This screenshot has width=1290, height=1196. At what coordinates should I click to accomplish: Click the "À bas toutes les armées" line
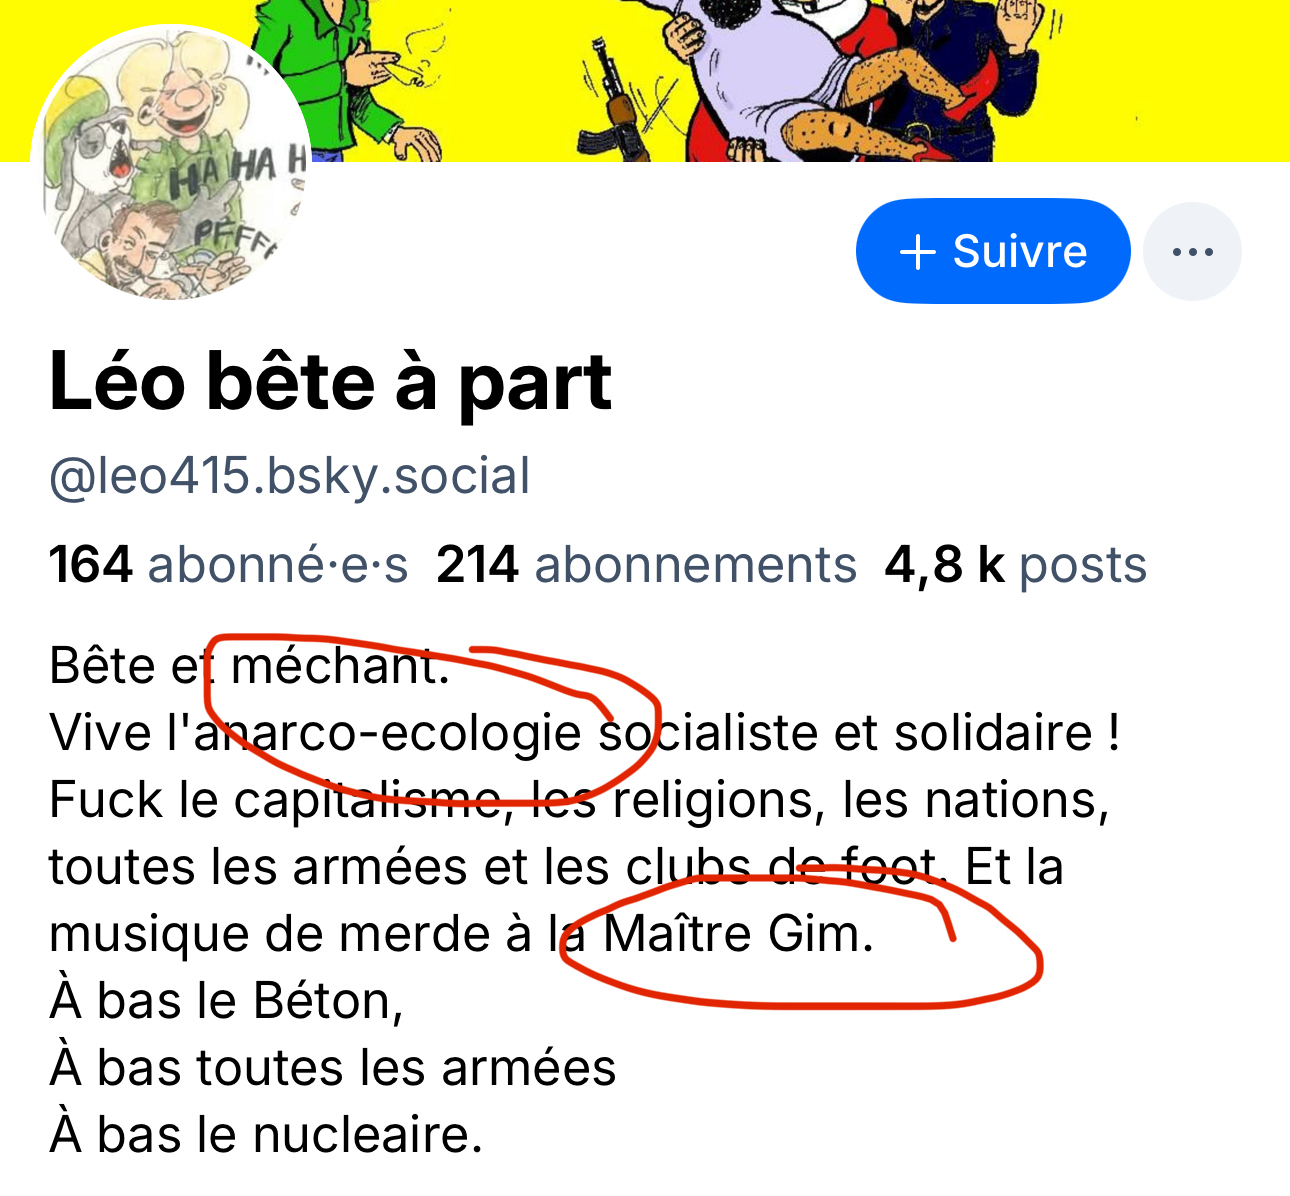332,1068
